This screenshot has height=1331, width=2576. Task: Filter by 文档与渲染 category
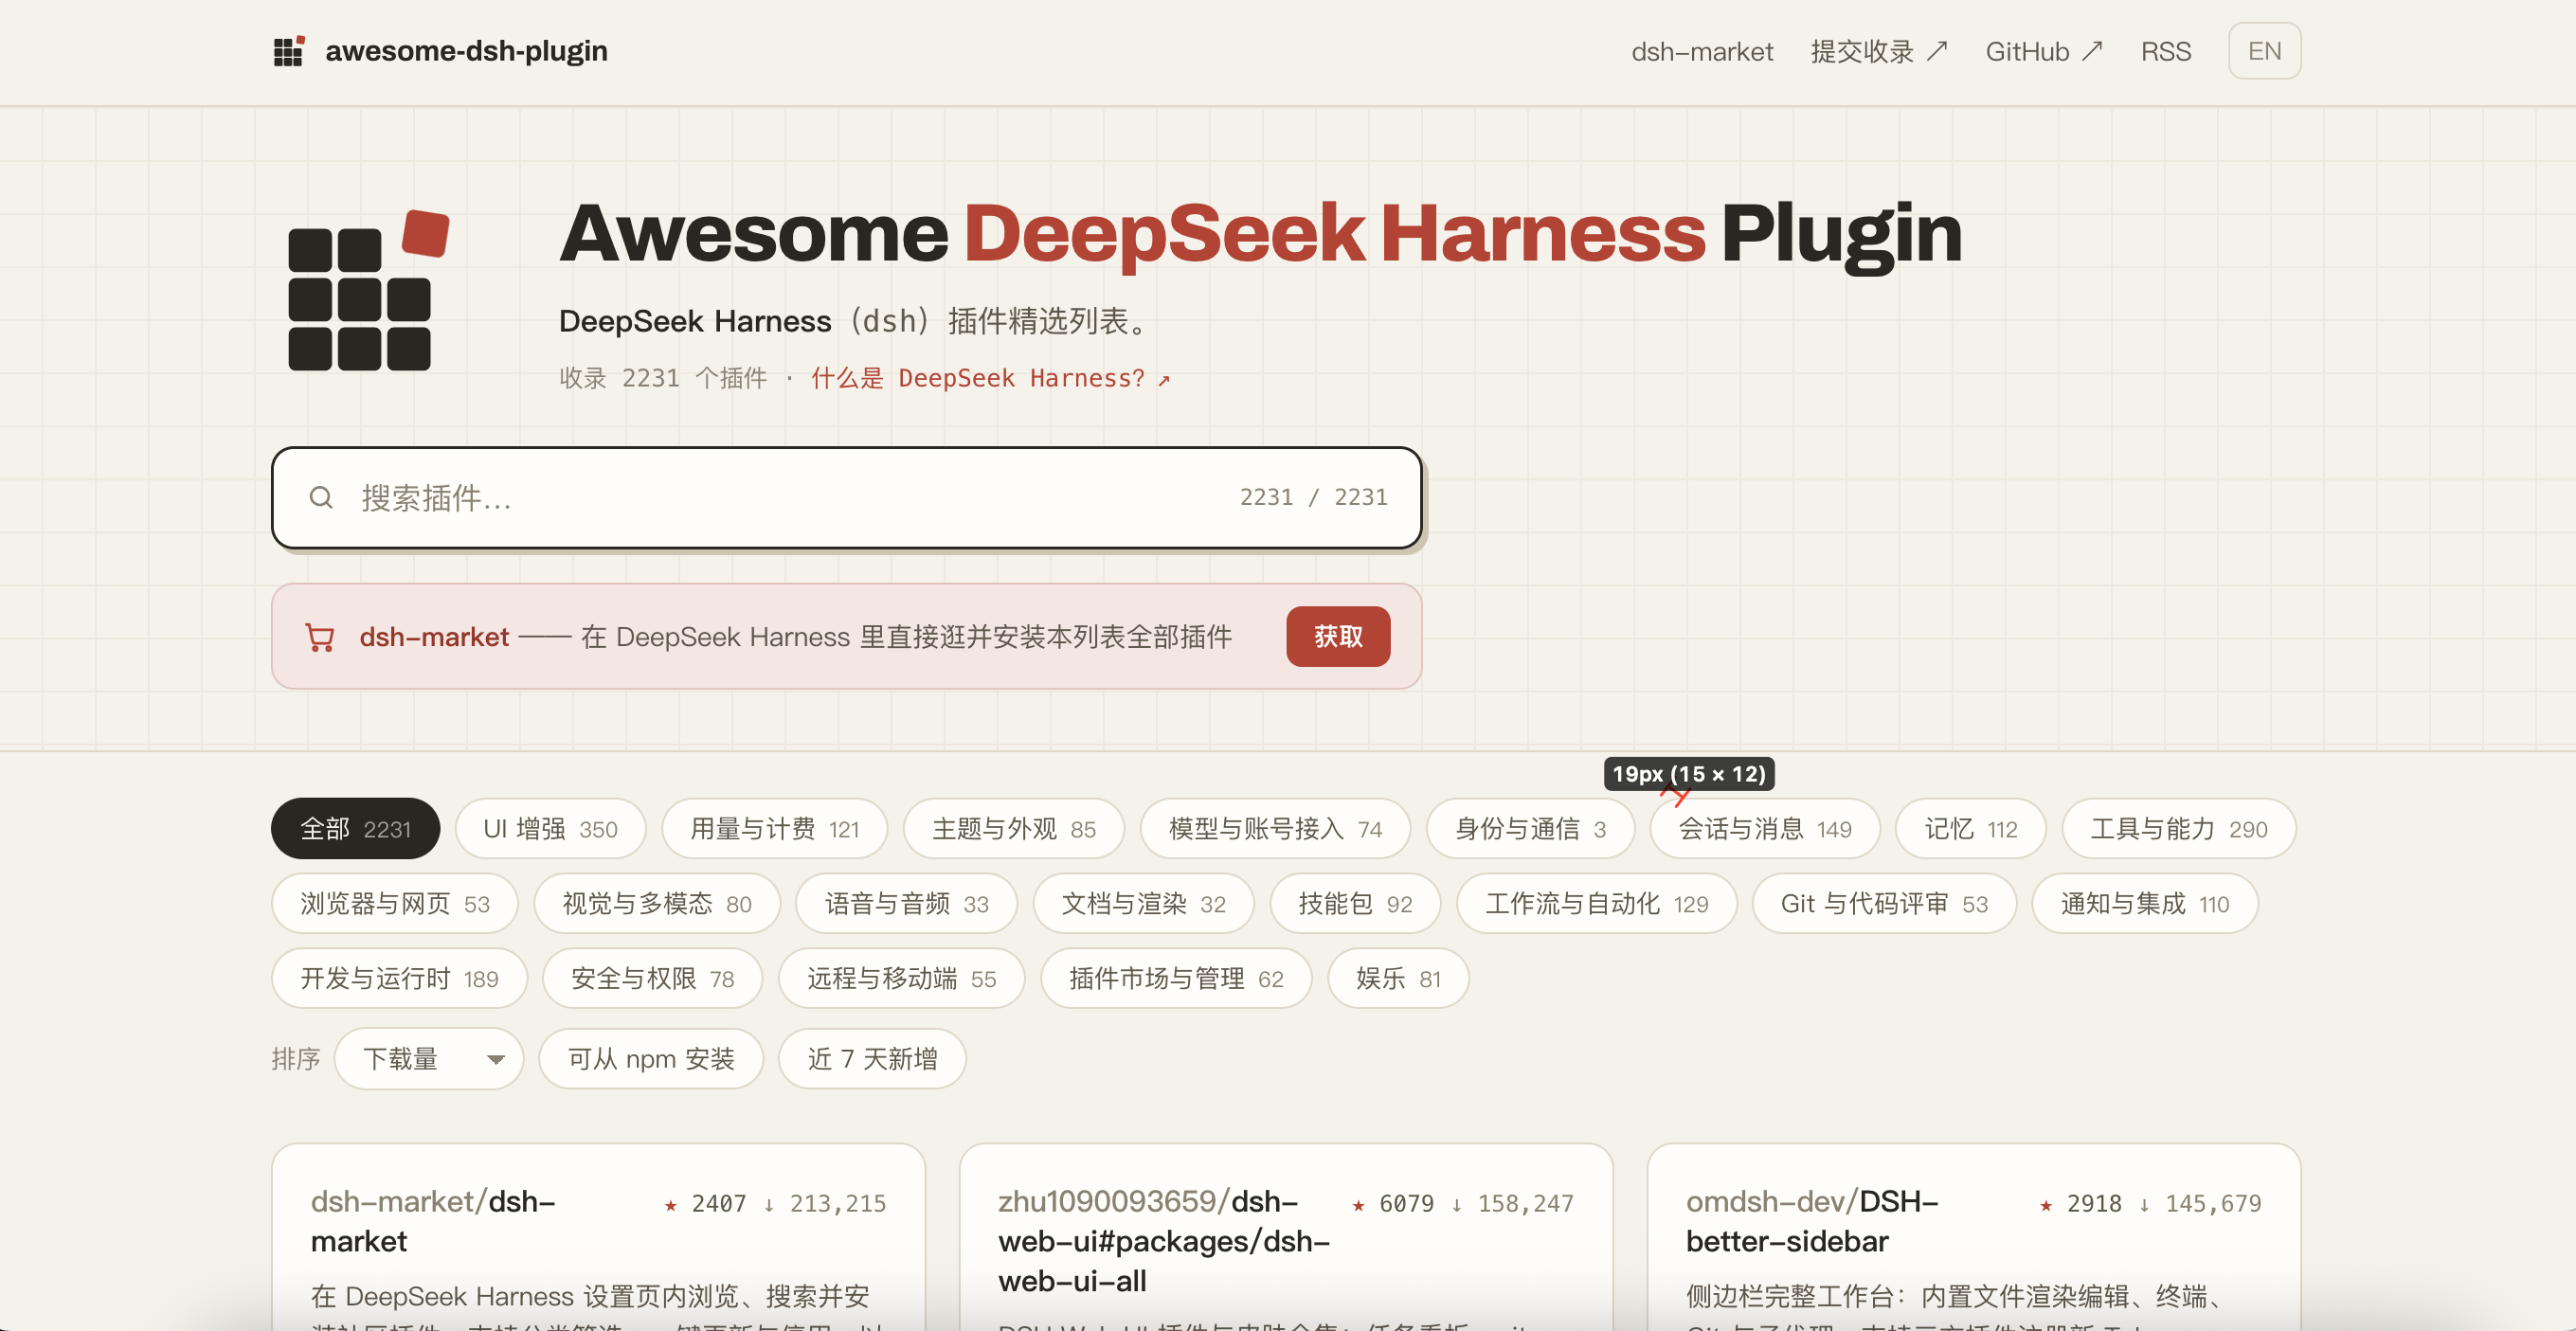[x=1143, y=904]
